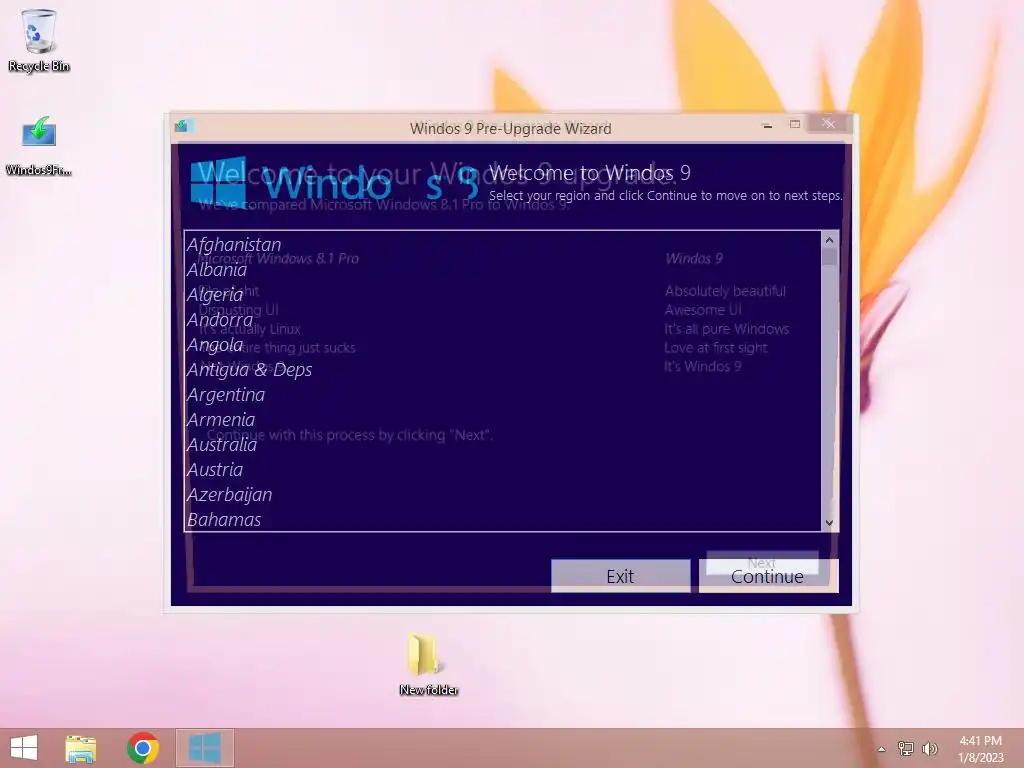Select the Windos9 installer desktop icon
The width and height of the screenshot is (1024, 768).
click(x=39, y=145)
